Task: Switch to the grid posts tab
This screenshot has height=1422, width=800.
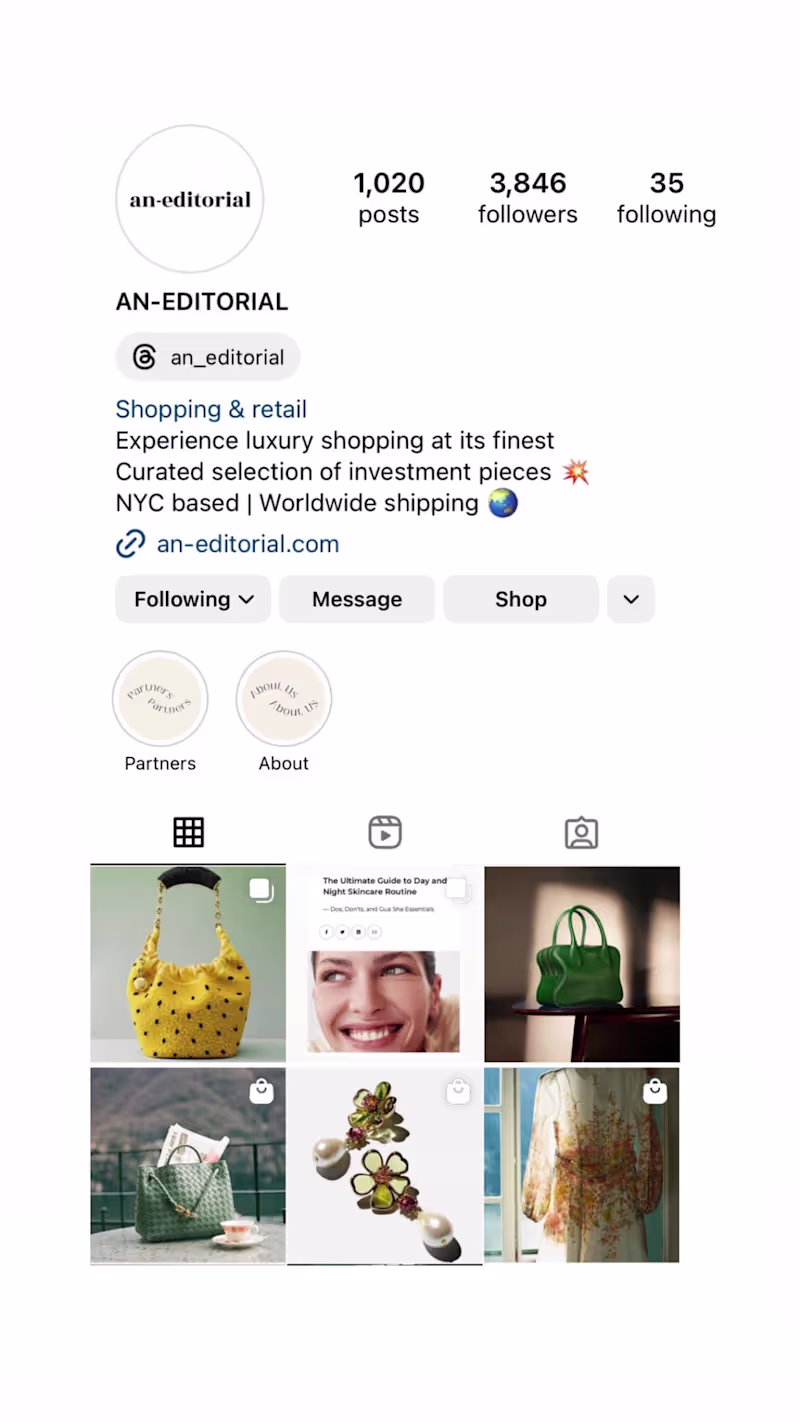Action: 188,832
